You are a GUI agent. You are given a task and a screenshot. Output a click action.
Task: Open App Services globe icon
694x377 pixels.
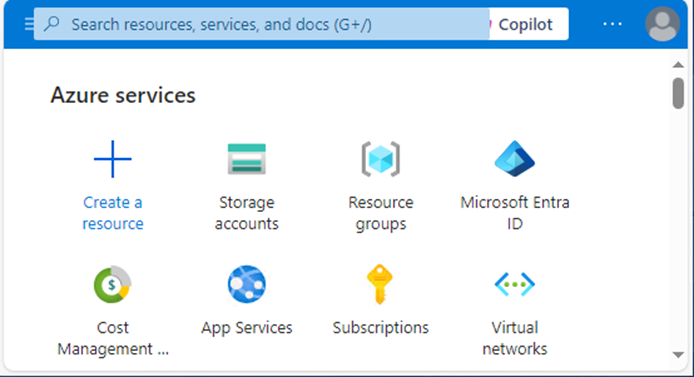click(247, 284)
